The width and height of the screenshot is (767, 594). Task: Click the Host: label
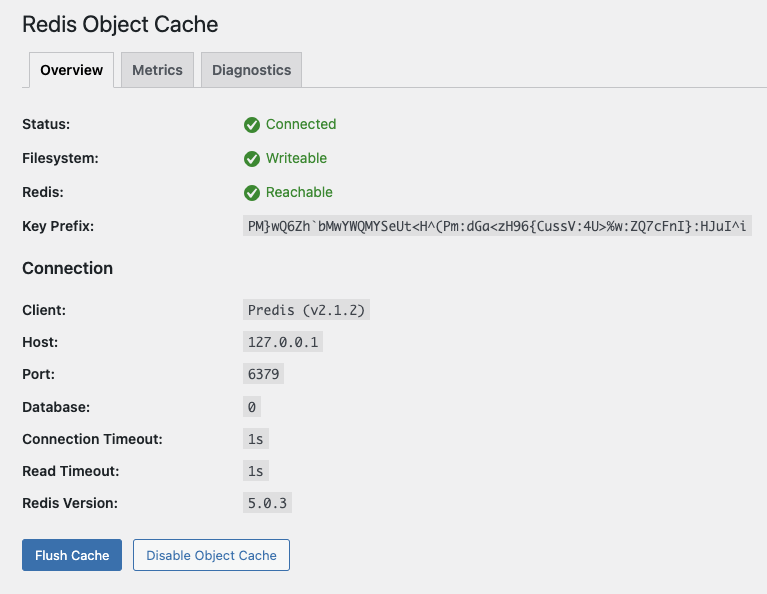coord(40,342)
